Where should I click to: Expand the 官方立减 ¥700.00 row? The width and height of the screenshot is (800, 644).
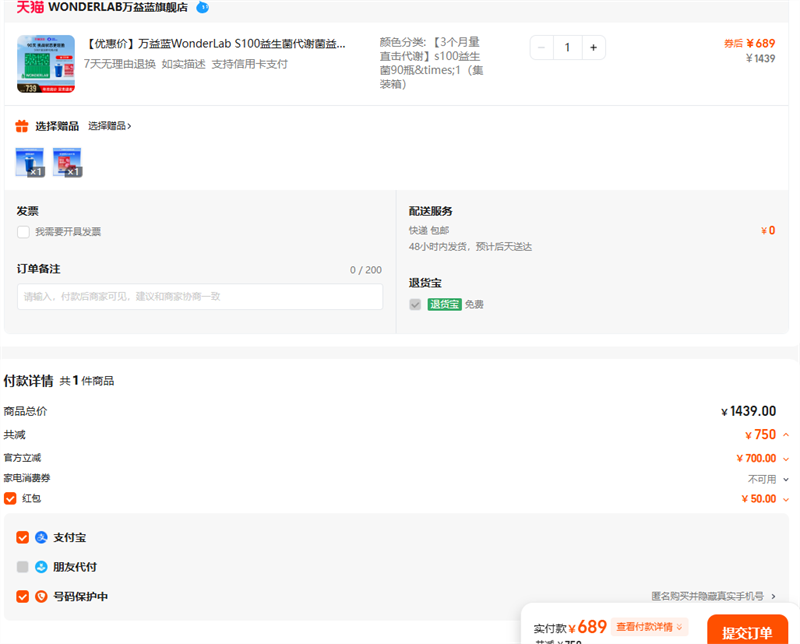786,459
